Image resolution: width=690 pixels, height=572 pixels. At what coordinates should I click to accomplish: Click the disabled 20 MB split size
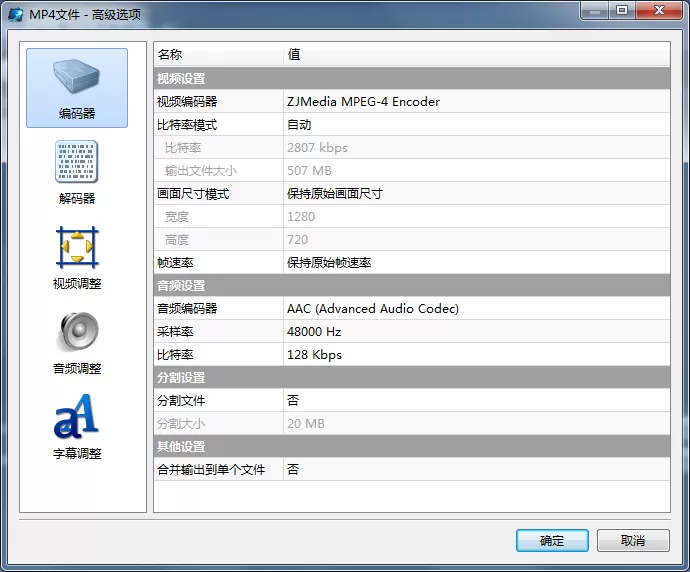coord(306,424)
